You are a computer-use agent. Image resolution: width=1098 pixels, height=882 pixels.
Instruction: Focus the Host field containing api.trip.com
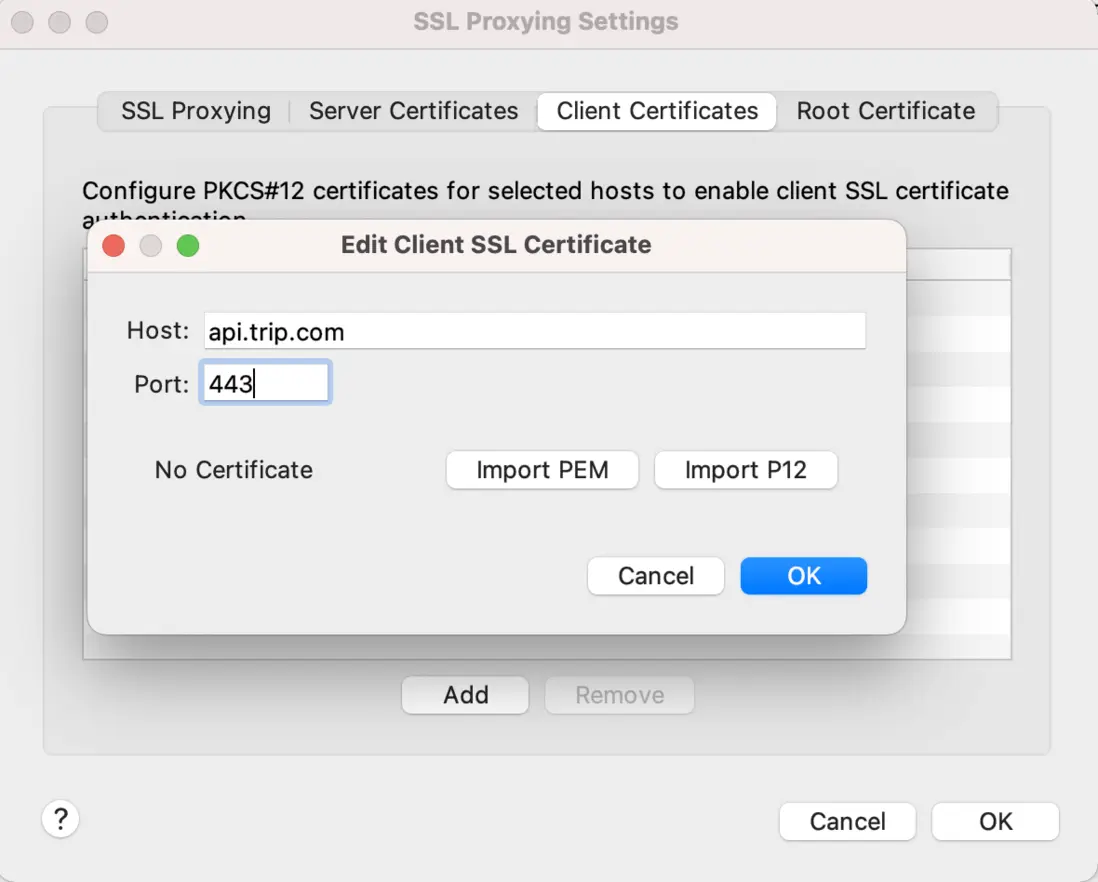pos(534,331)
